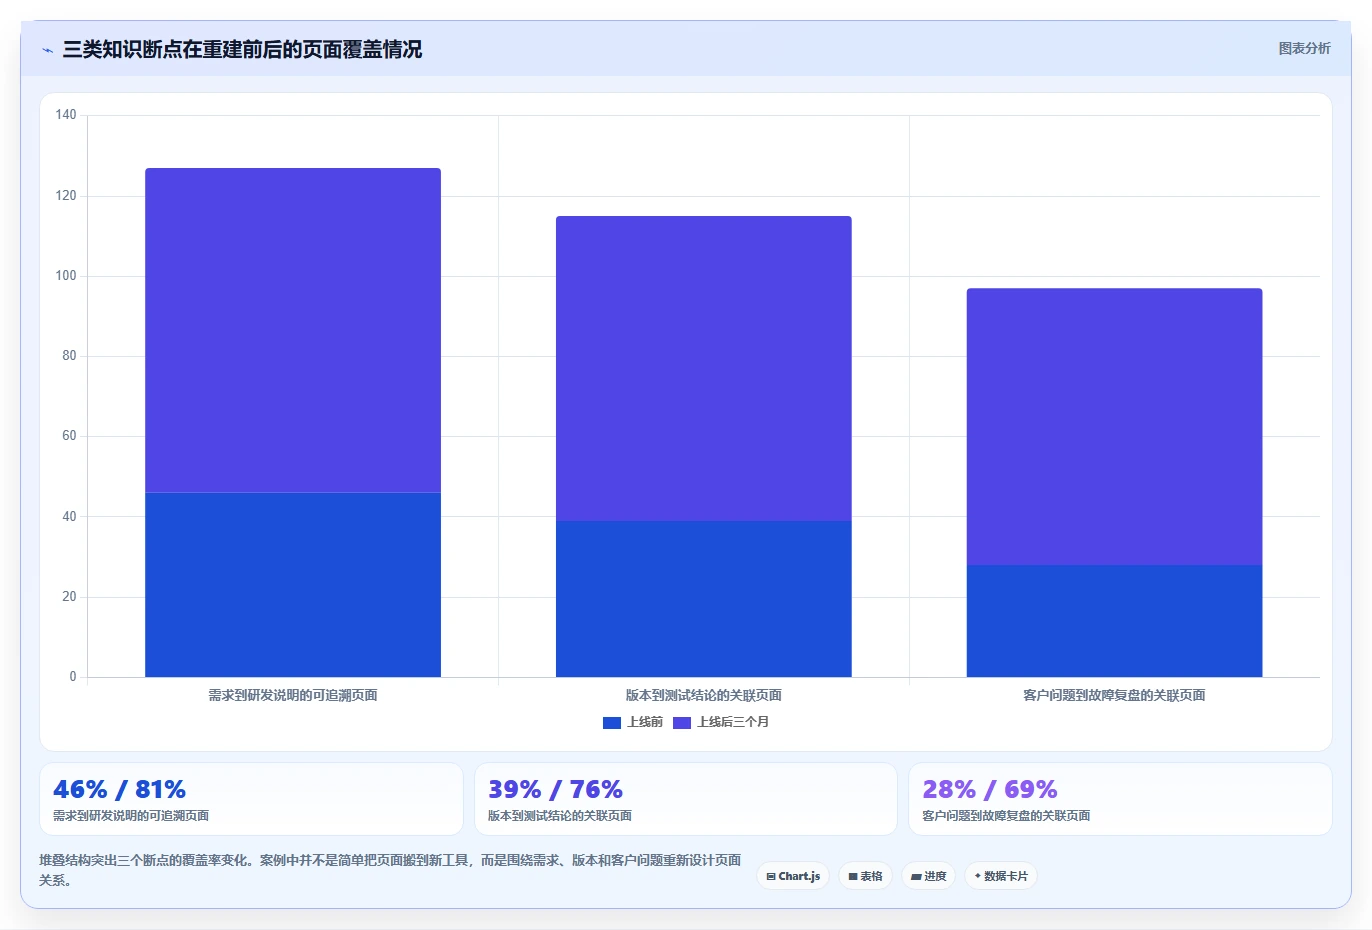Click the y-axis value 120

click(x=66, y=195)
